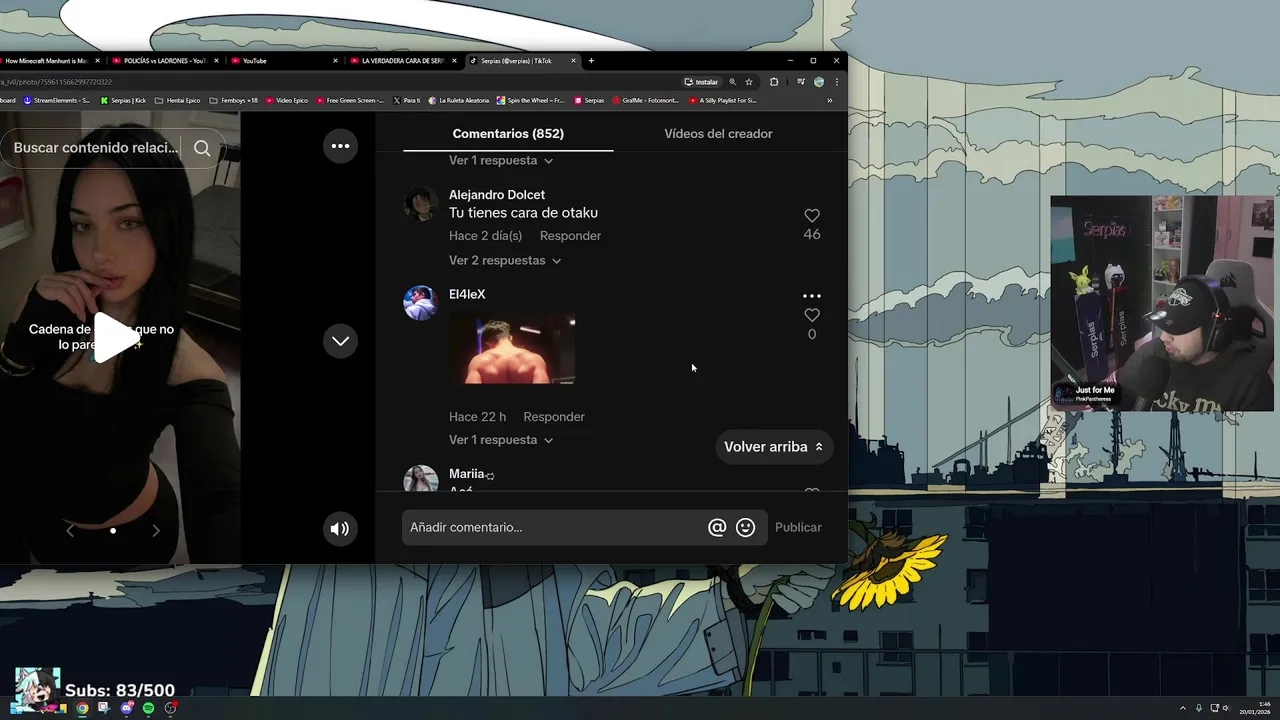1280x720 pixels.
Task: Insert a mention with the @ icon
Action: click(x=717, y=528)
